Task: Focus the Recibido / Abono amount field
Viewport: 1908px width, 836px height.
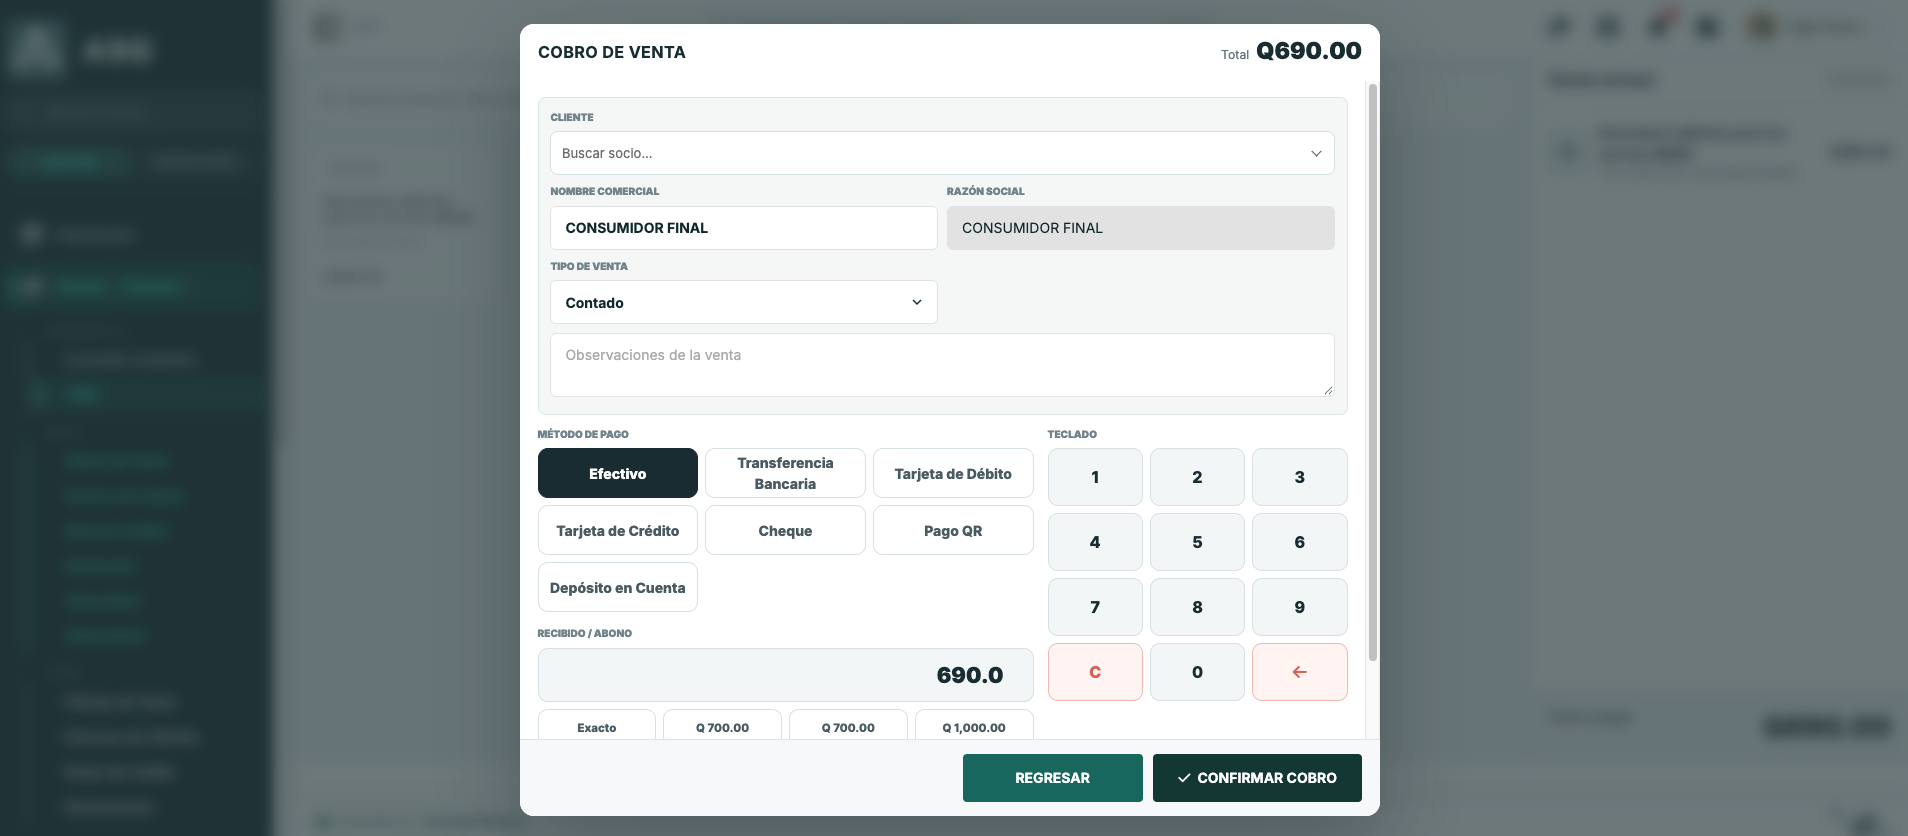Action: [x=785, y=675]
